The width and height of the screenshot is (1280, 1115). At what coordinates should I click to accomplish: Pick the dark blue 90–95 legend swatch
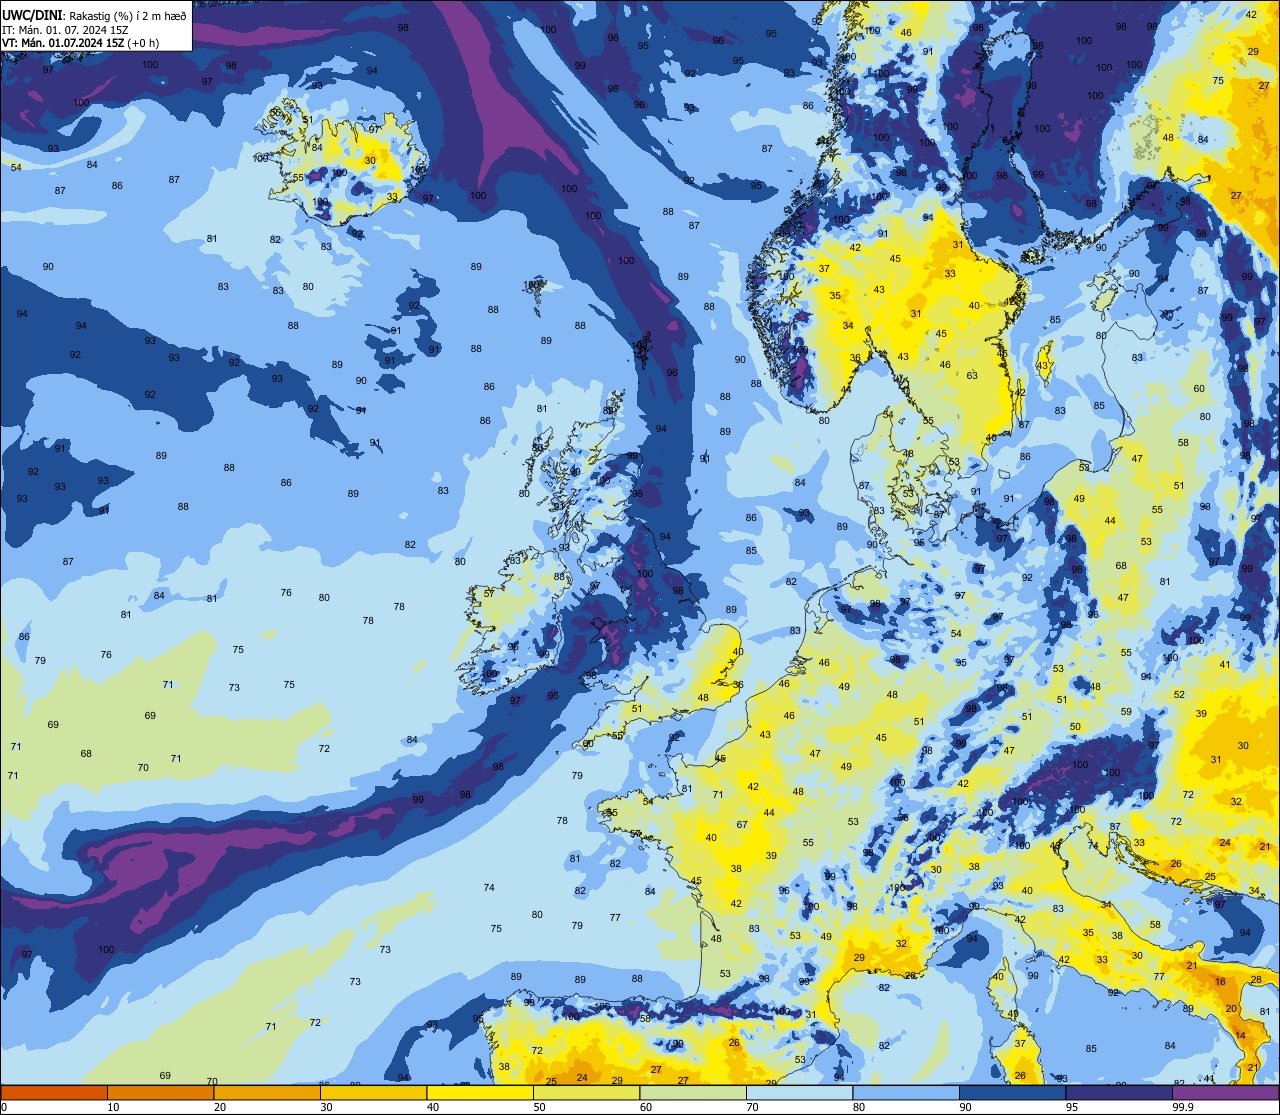point(1012,1092)
